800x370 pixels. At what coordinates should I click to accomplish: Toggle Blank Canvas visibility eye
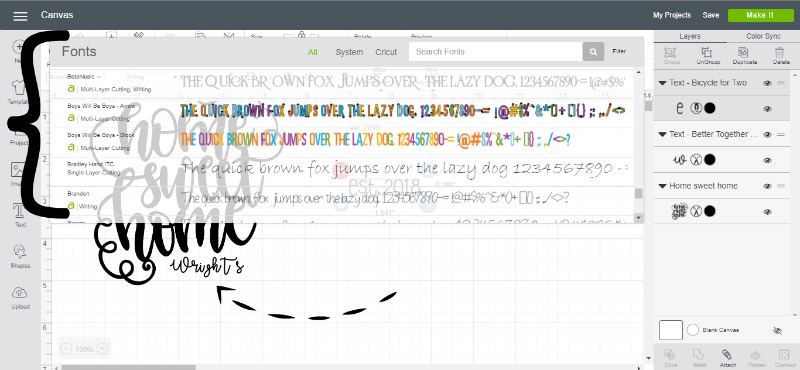click(x=777, y=331)
